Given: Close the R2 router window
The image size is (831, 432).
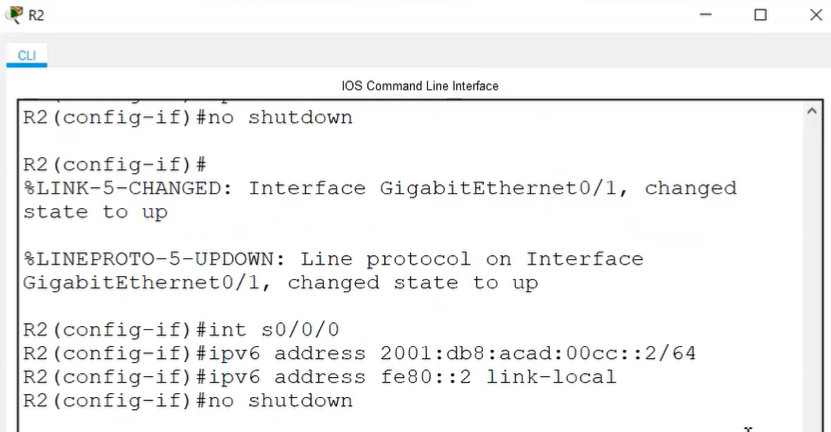Looking at the screenshot, I should tap(816, 15).
